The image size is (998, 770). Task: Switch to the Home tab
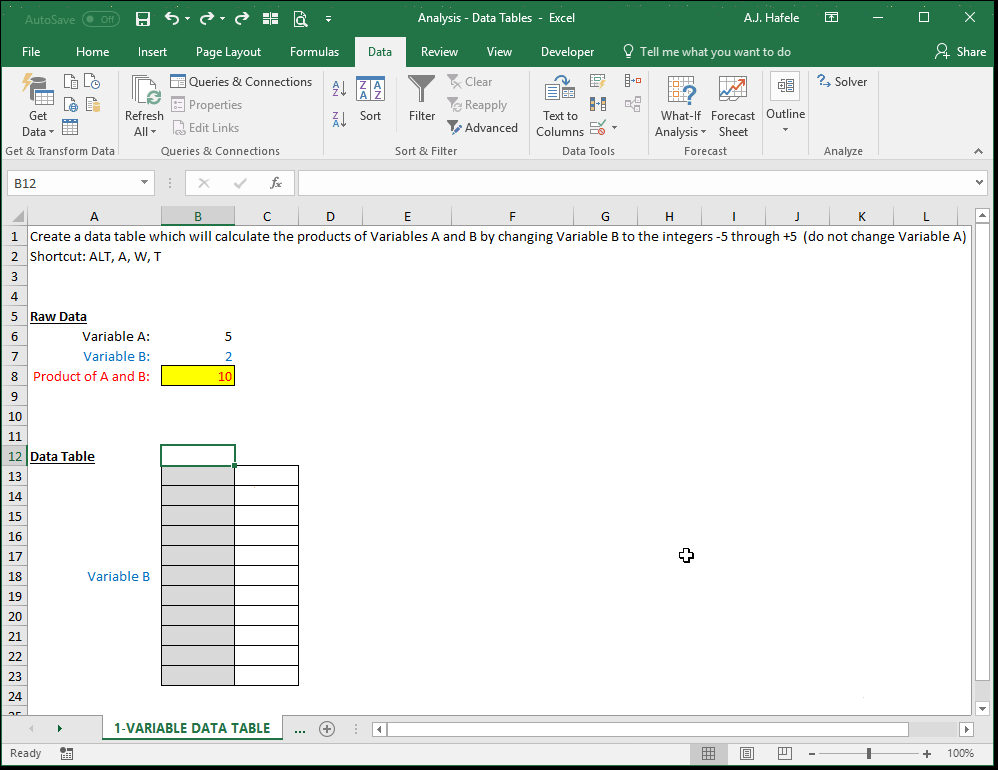[x=92, y=52]
